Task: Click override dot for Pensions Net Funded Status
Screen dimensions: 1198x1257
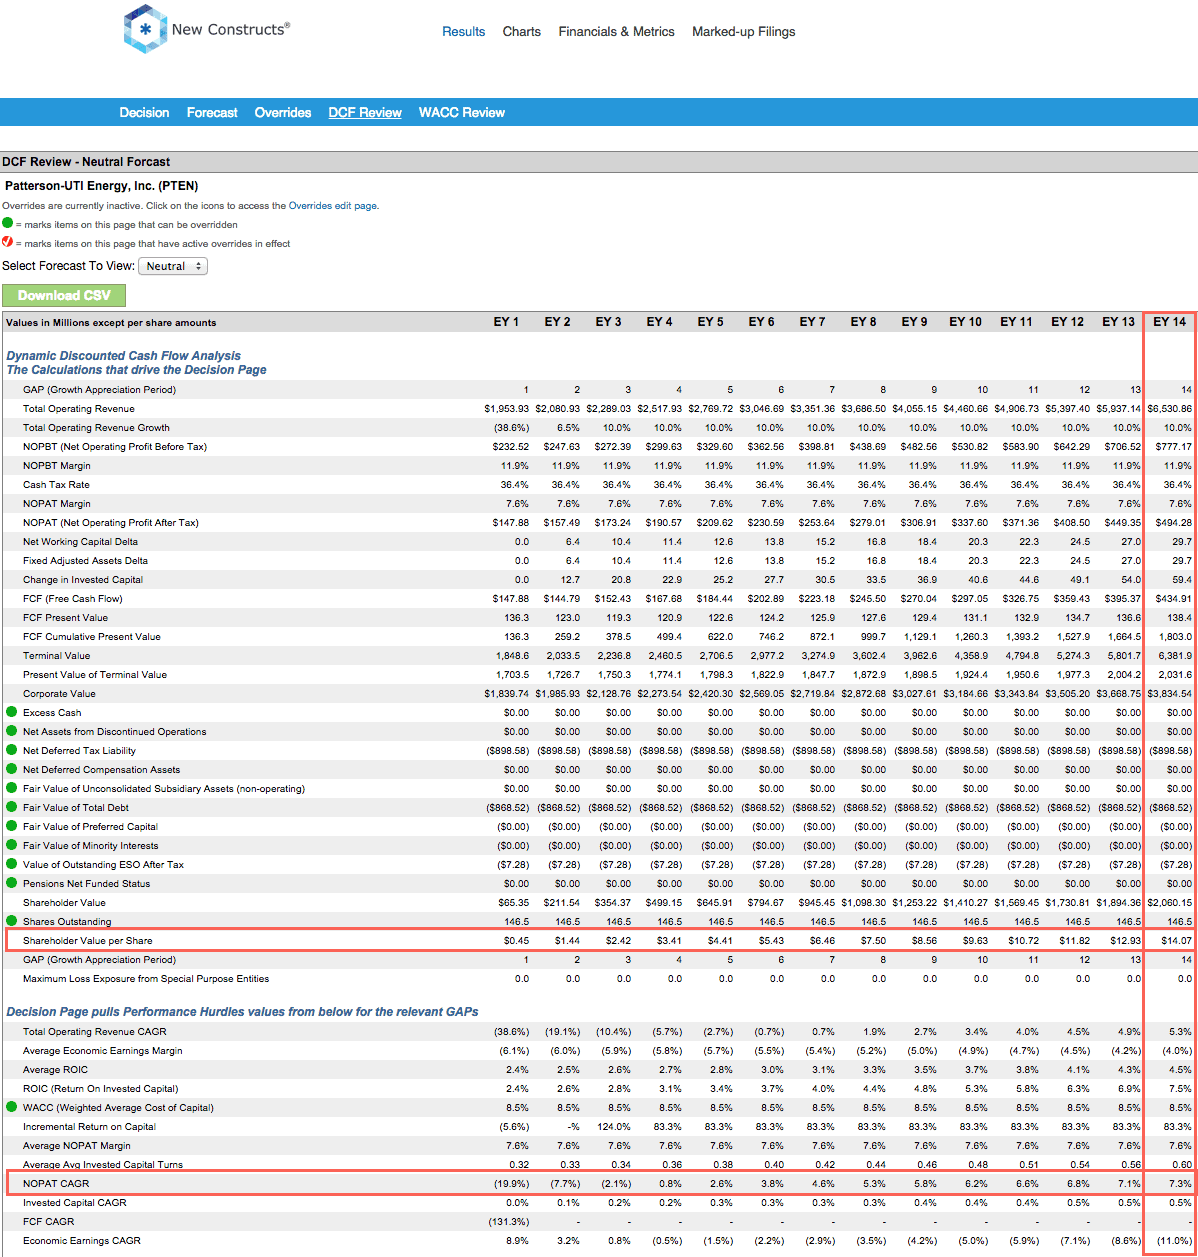Action: pyautogui.click(x=11, y=883)
